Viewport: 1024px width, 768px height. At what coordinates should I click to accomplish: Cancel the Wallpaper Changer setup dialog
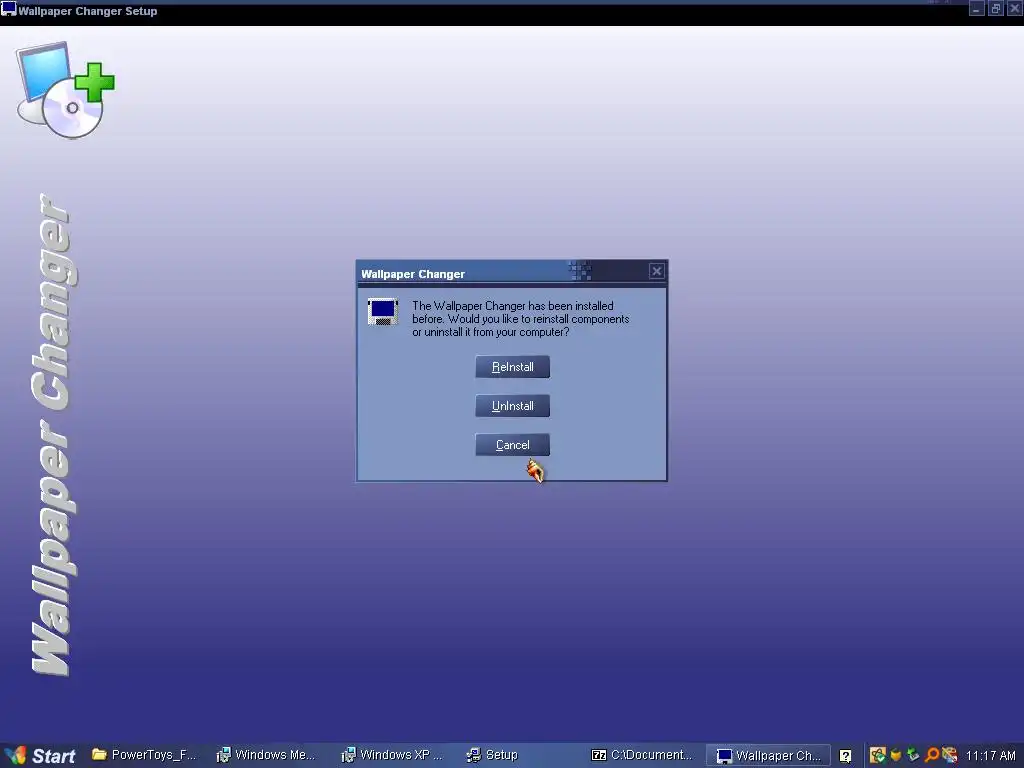(x=512, y=445)
